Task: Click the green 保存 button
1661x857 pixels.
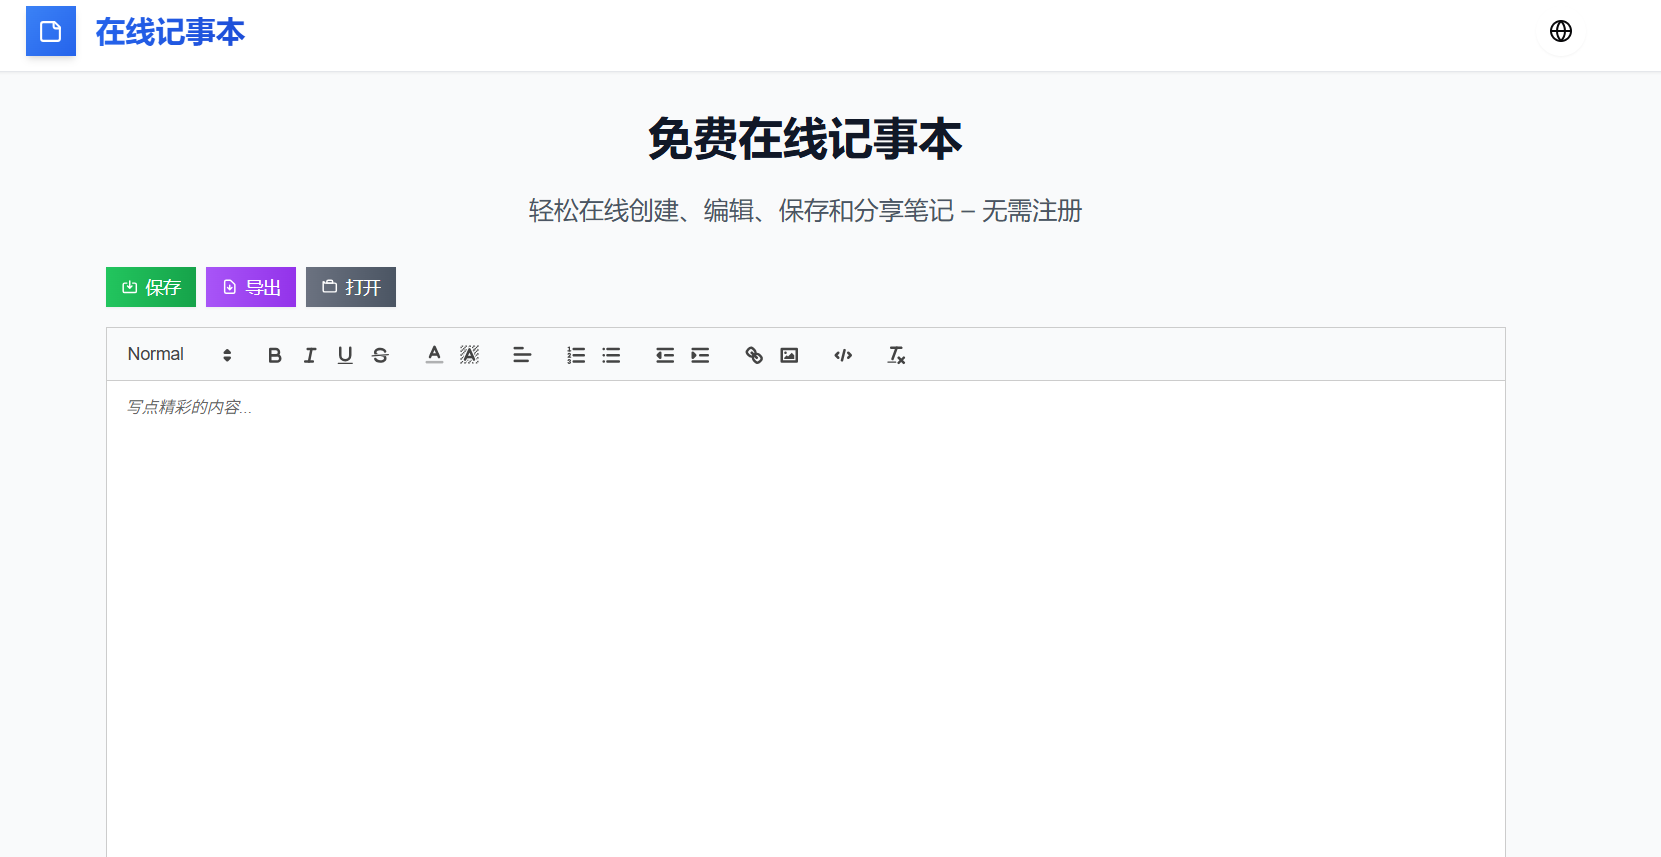Action: tap(151, 287)
